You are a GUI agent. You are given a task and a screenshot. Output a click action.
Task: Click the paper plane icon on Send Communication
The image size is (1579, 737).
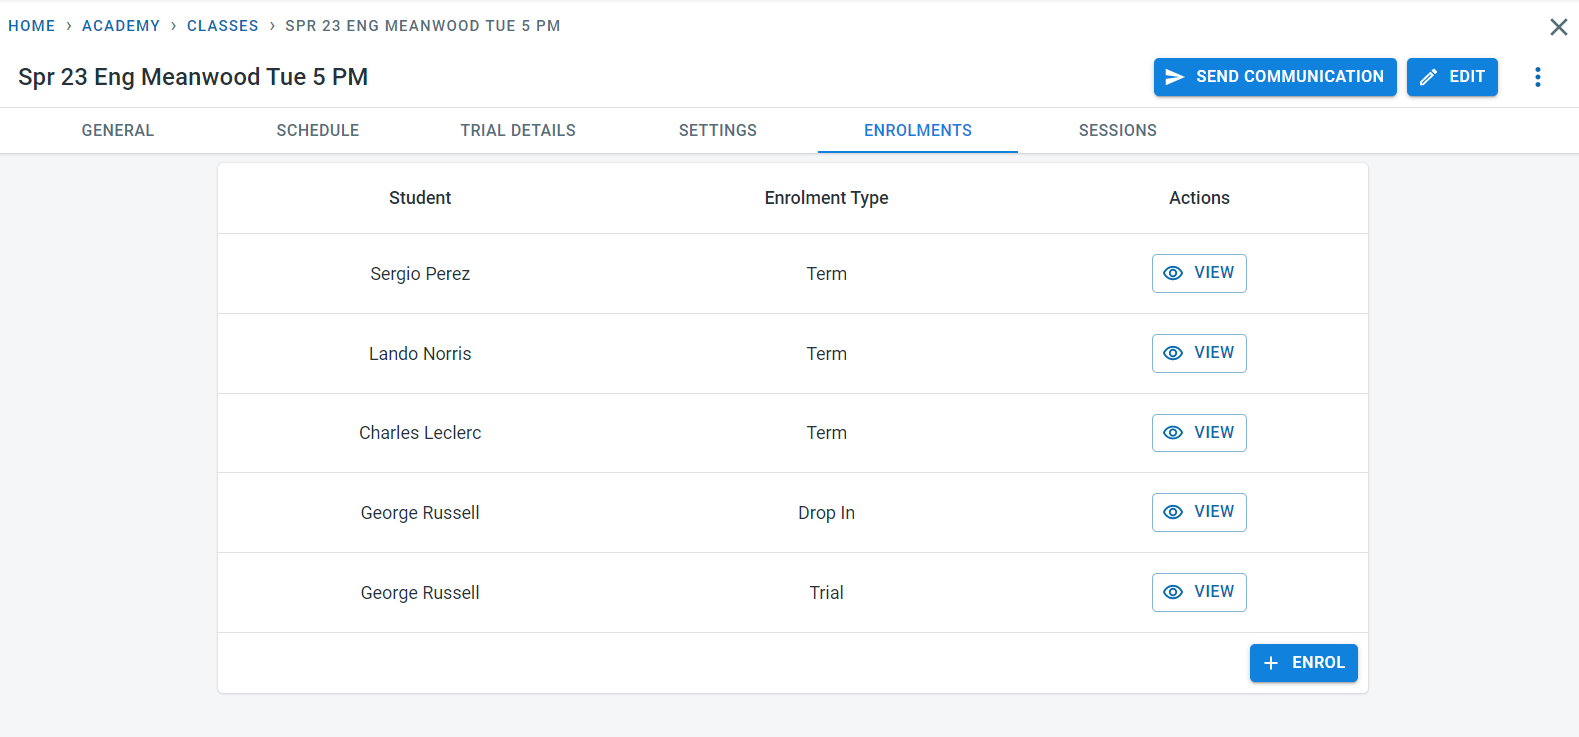(x=1175, y=77)
